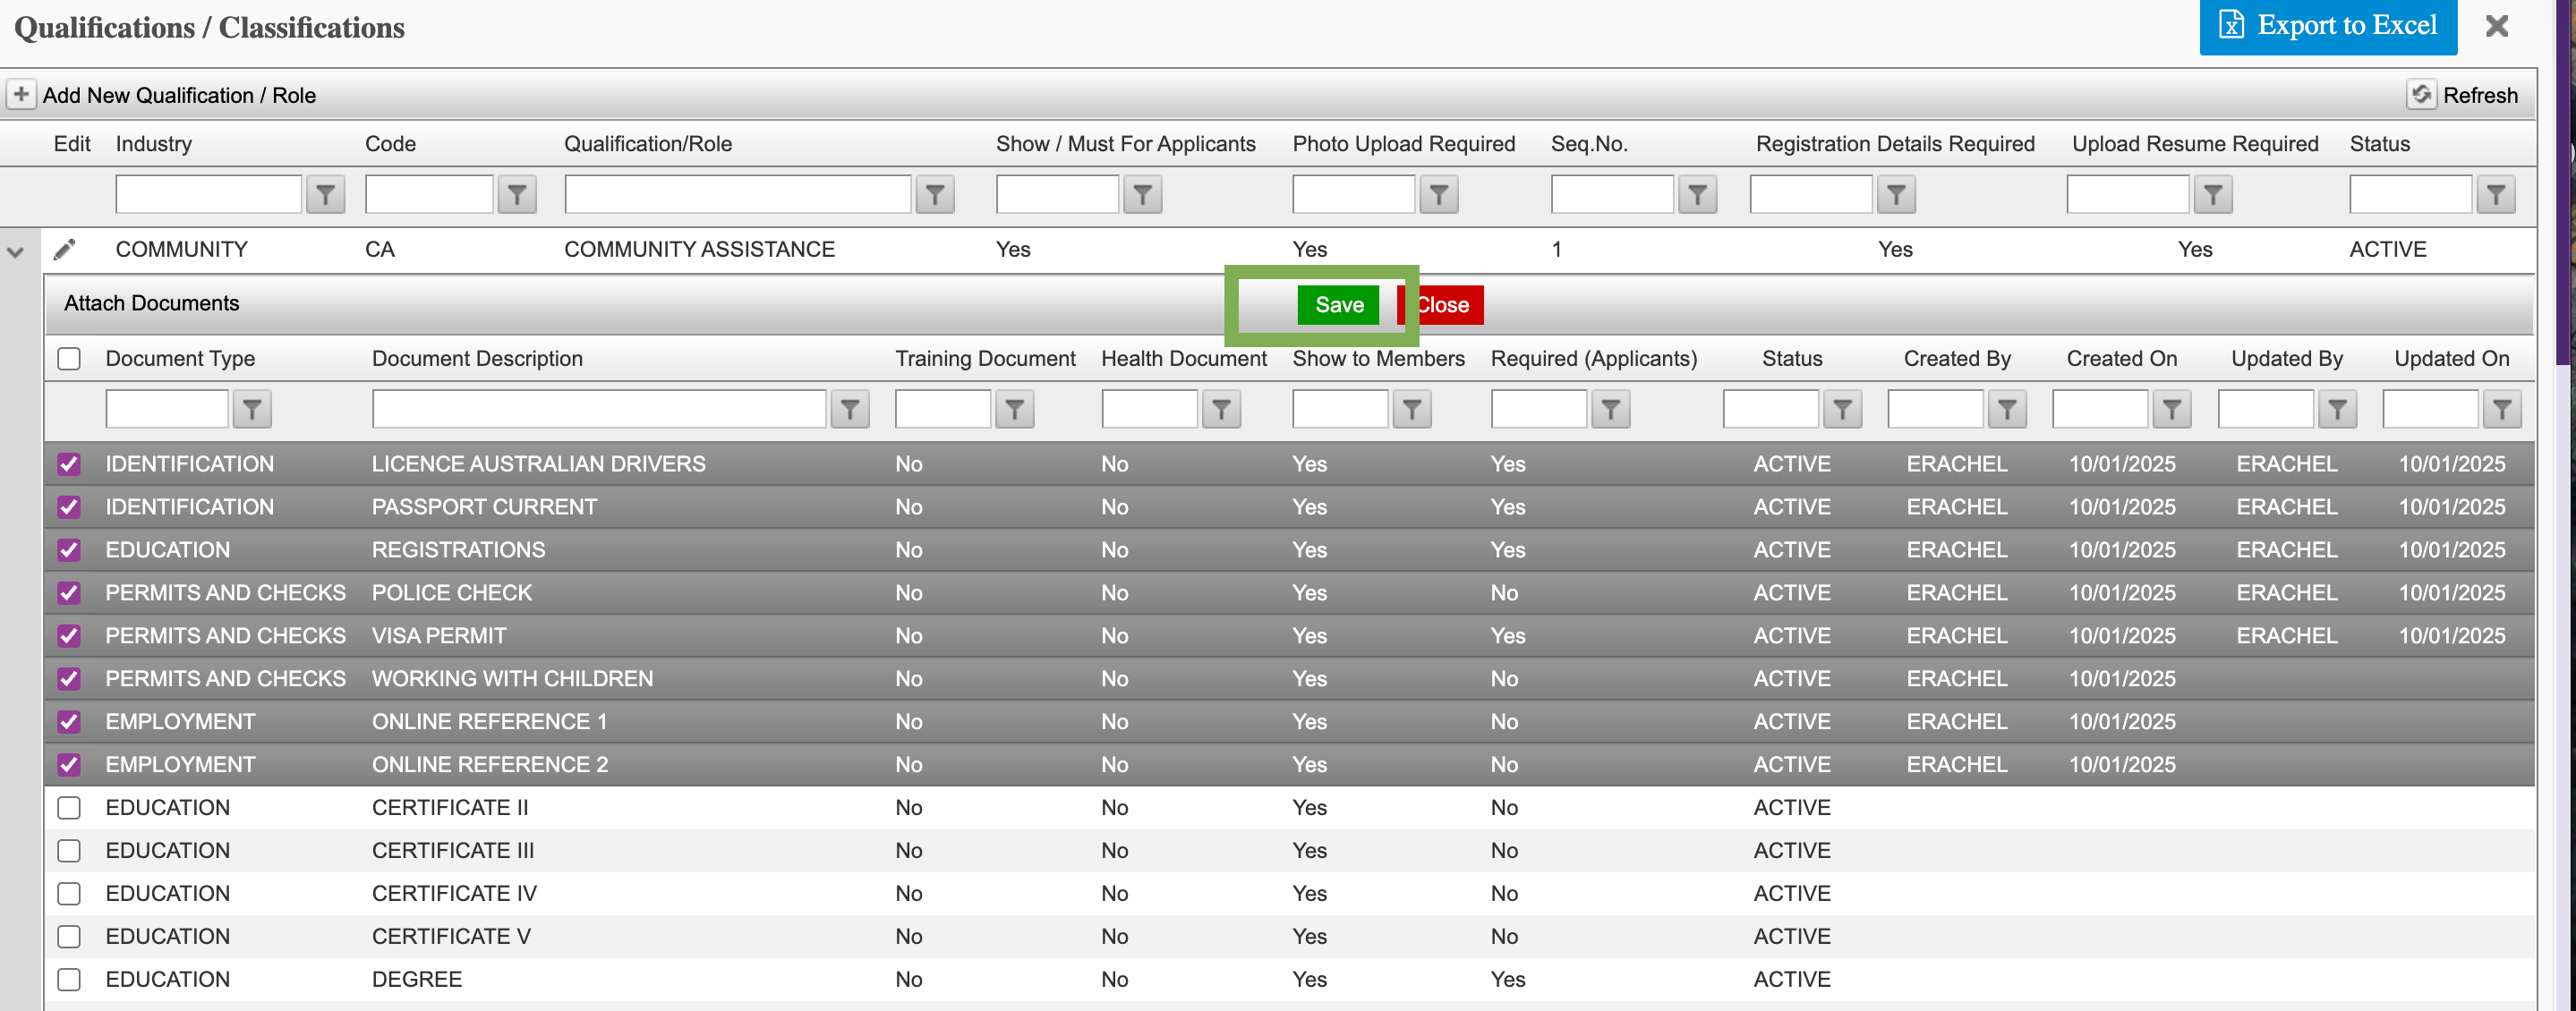Uncheck VISA PERMIT checkbox
The height and width of the screenshot is (1011, 2576).
pos(69,636)
